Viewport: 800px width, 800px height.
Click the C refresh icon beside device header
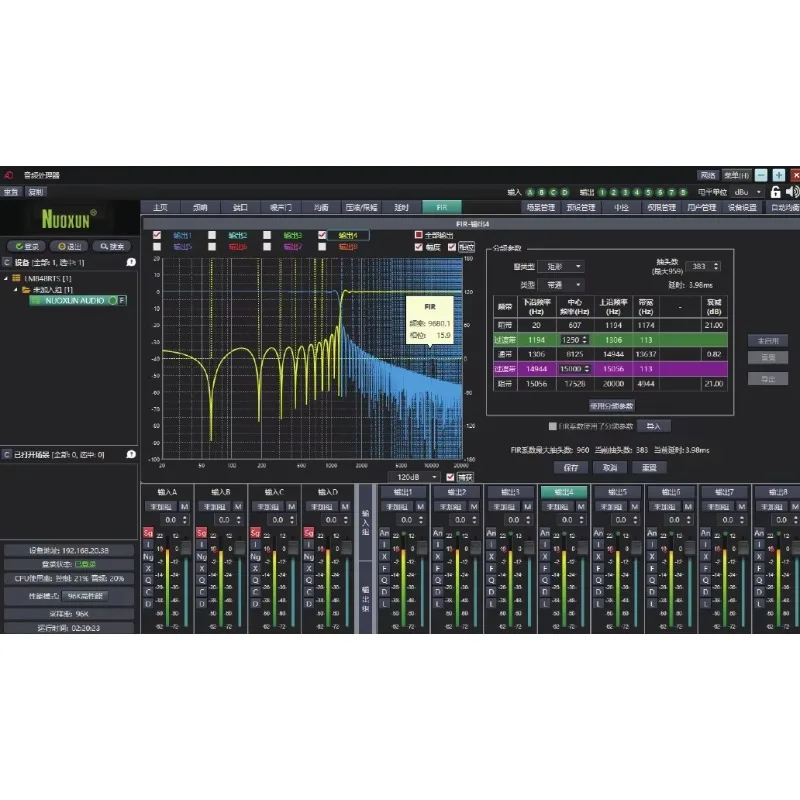7,262
